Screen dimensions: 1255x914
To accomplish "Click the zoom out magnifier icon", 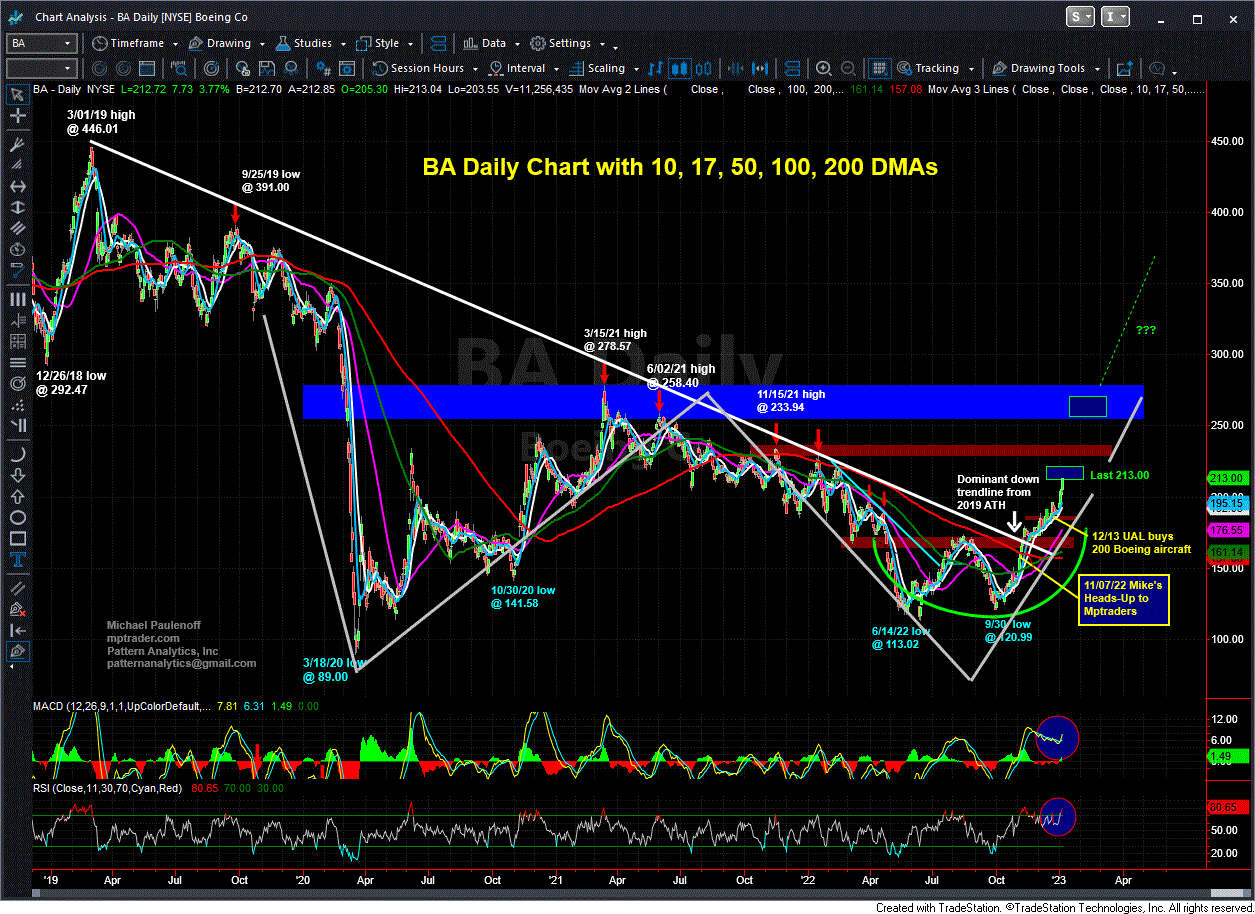I will (848, 68).
